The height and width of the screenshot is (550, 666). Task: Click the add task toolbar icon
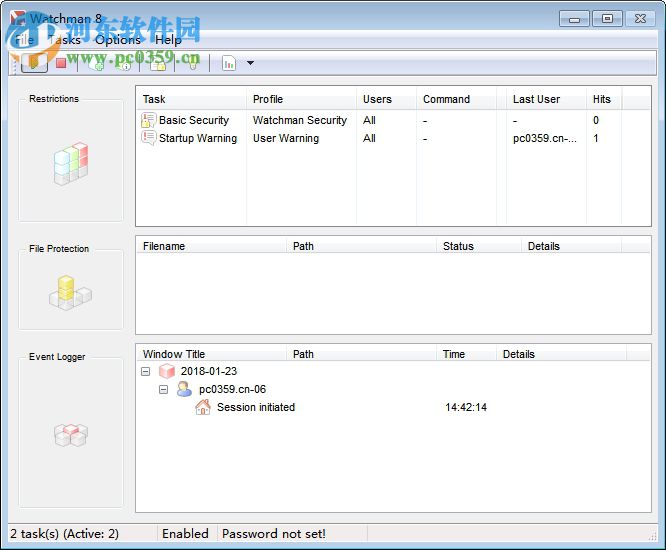tap(97, 63)
